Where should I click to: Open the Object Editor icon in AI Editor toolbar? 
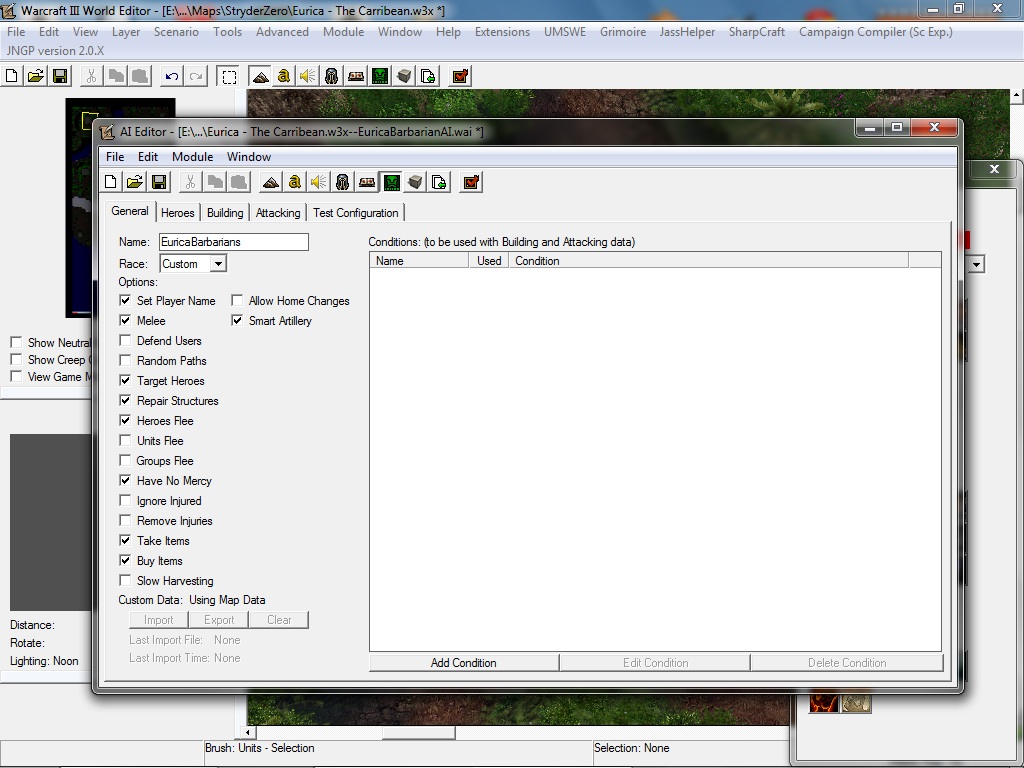tap(343, 182)
